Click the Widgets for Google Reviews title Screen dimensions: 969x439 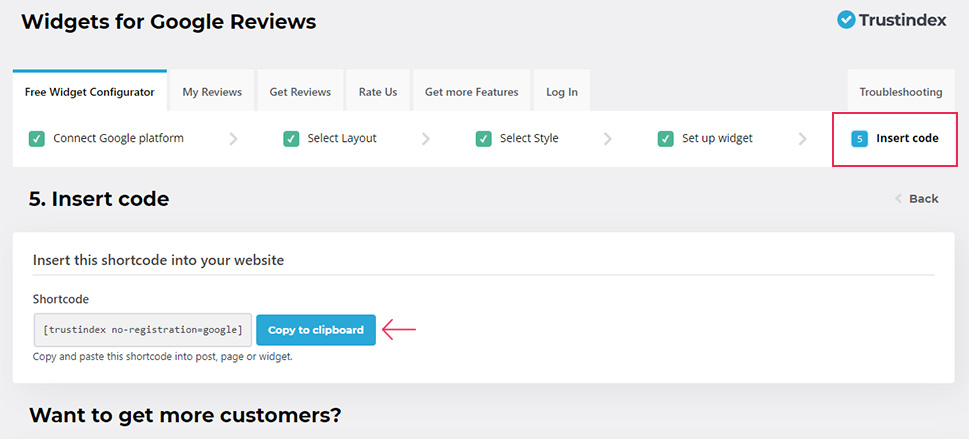coord(169,22)
